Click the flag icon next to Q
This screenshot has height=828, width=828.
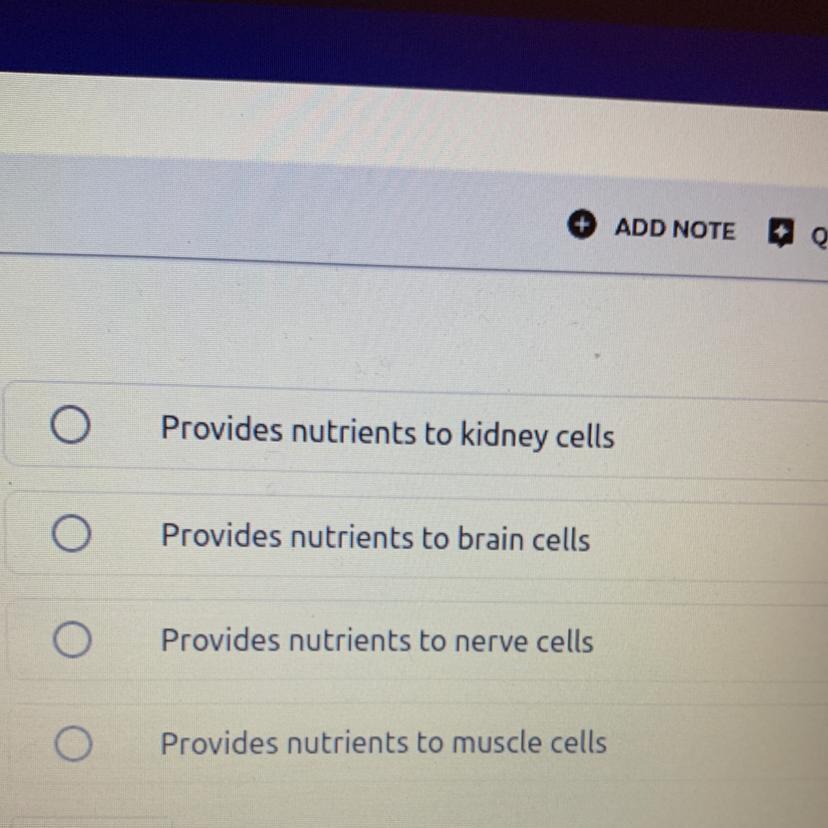(780, 234)
